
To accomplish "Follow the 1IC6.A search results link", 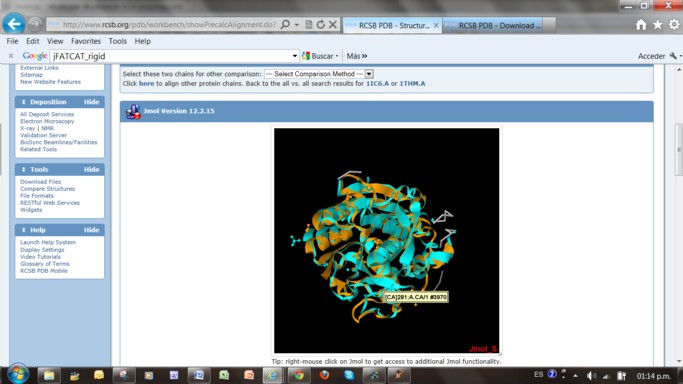I will pyautogui.click(x=377, y=84).
